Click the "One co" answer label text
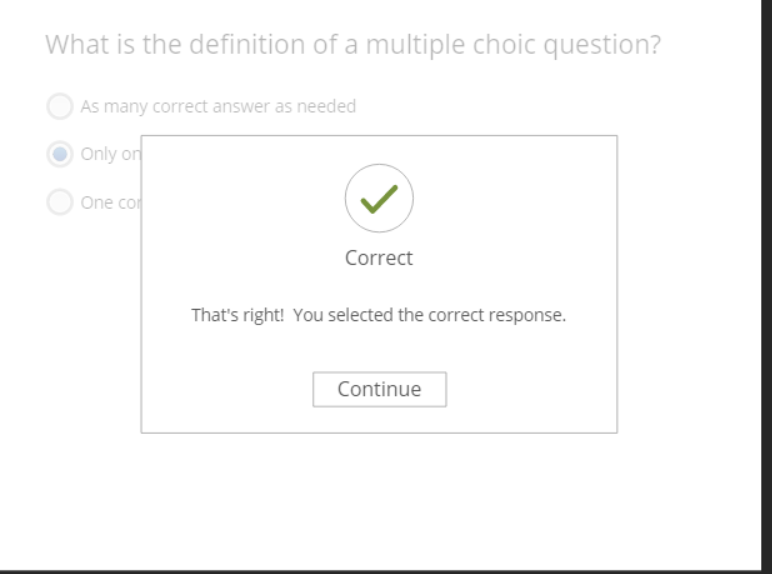 [110, 202]
